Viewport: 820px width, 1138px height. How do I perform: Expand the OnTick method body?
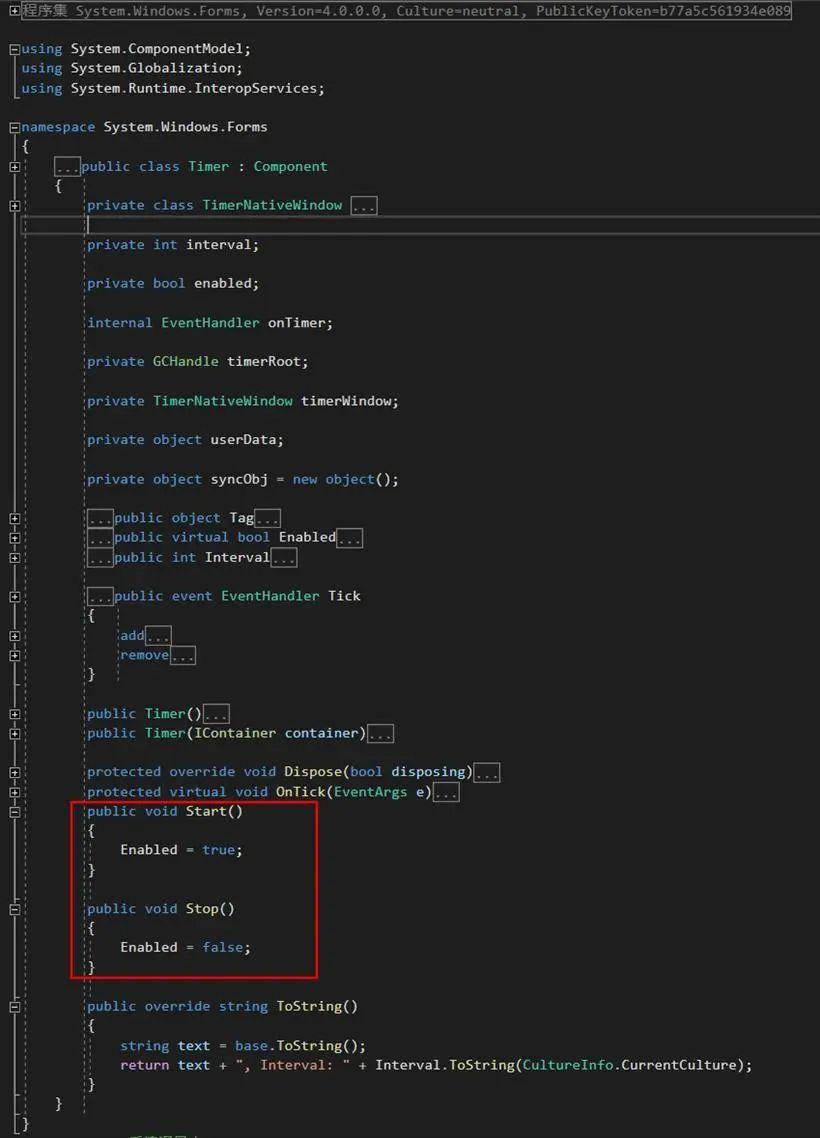[445, 791]
